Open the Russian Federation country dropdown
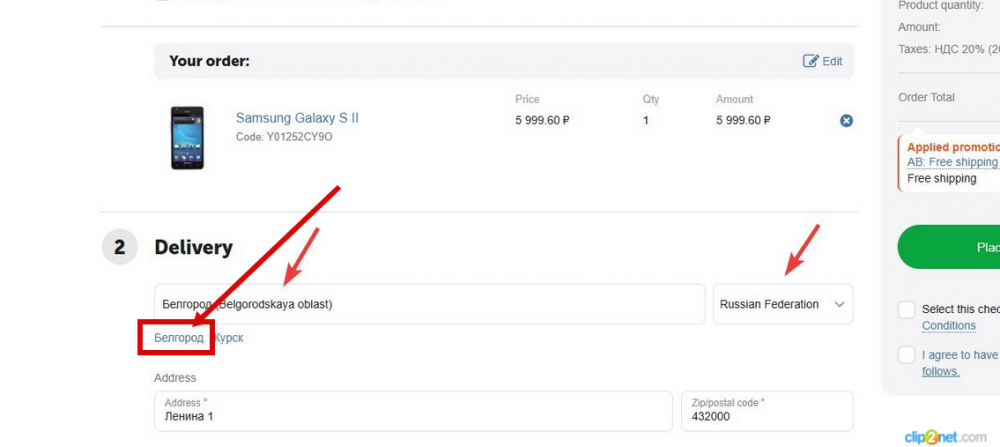 point(783,304)
